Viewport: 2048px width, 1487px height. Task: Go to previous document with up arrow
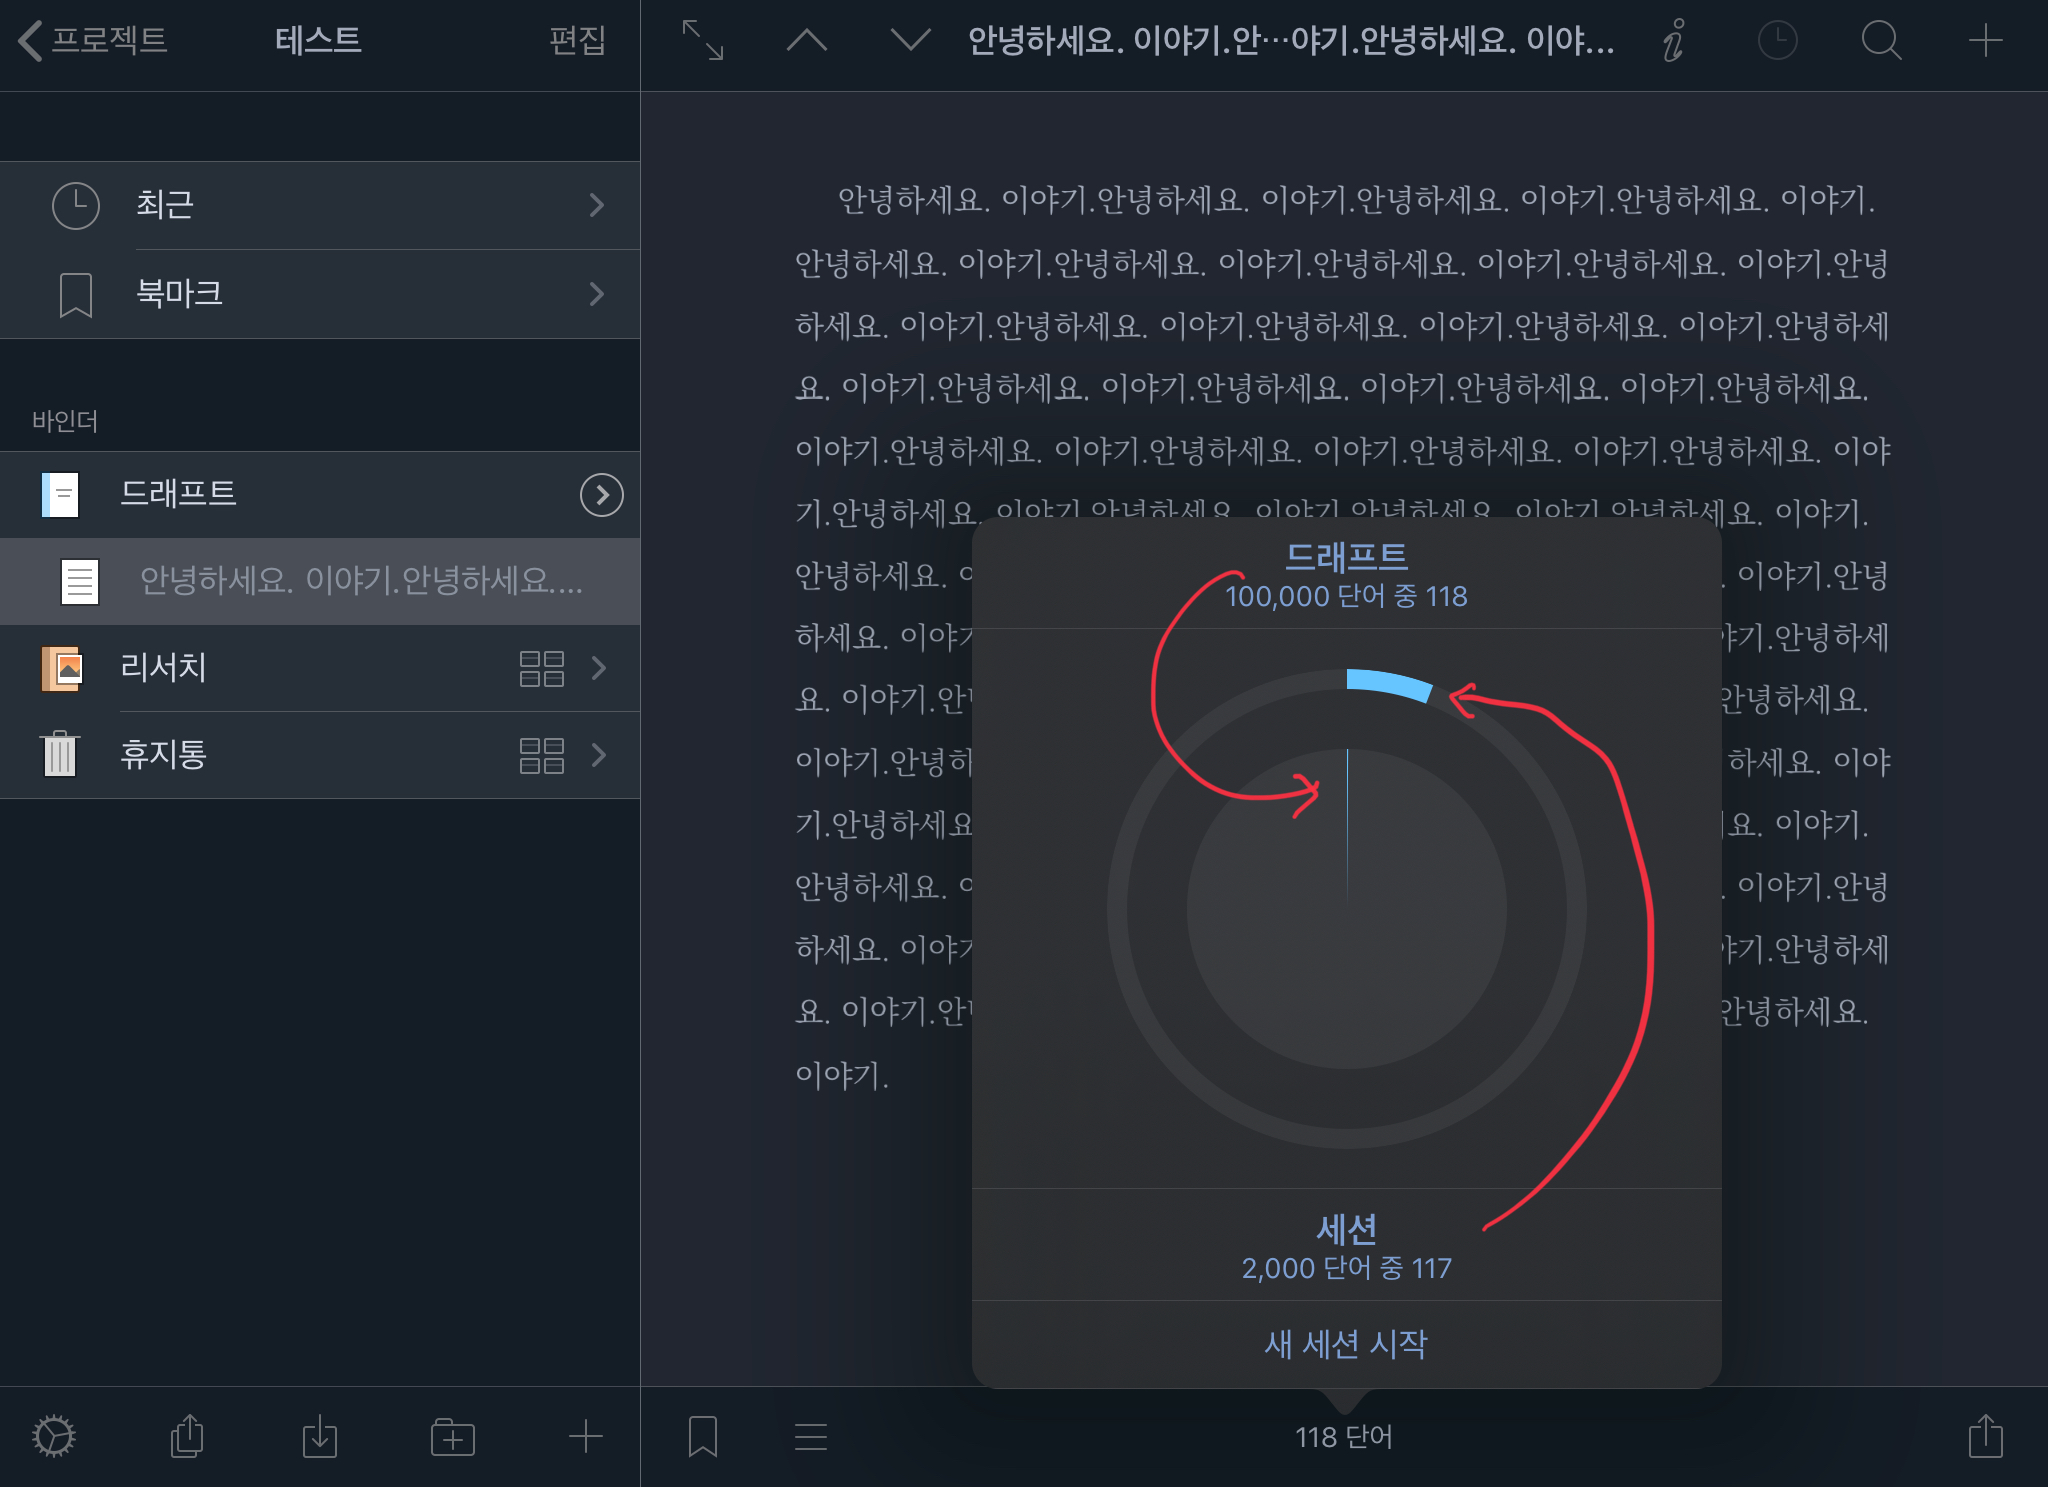coord(807,41)
